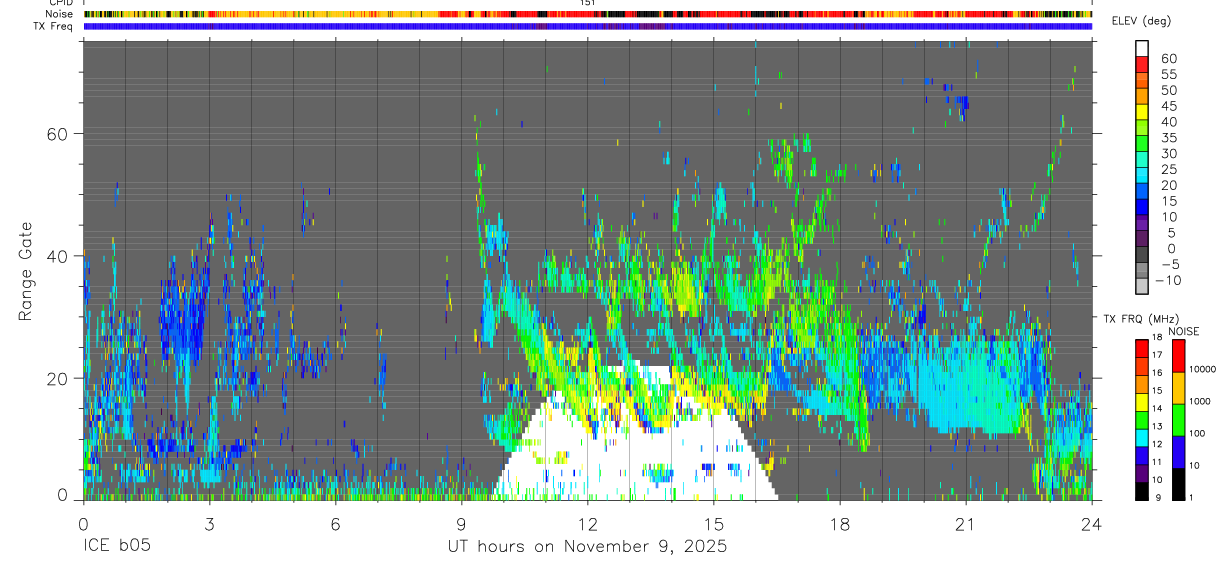
Task: Click the light gray bottom ELEV colorbar segment
Action: coord(1142,287)
